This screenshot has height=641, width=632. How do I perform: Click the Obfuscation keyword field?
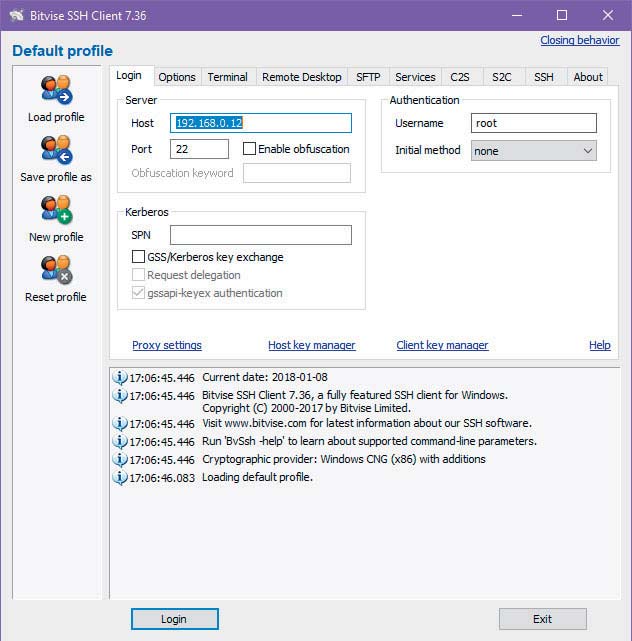coord(297,173)
